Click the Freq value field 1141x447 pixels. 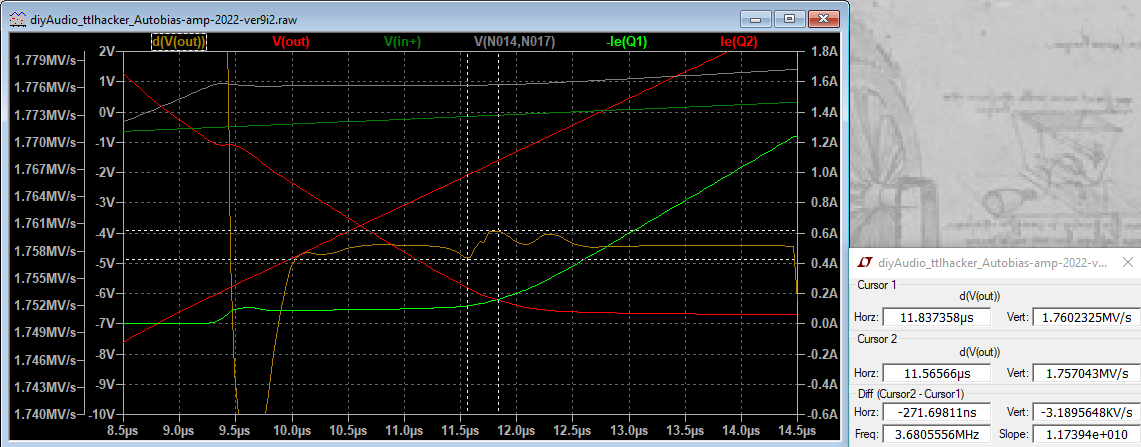937,435
